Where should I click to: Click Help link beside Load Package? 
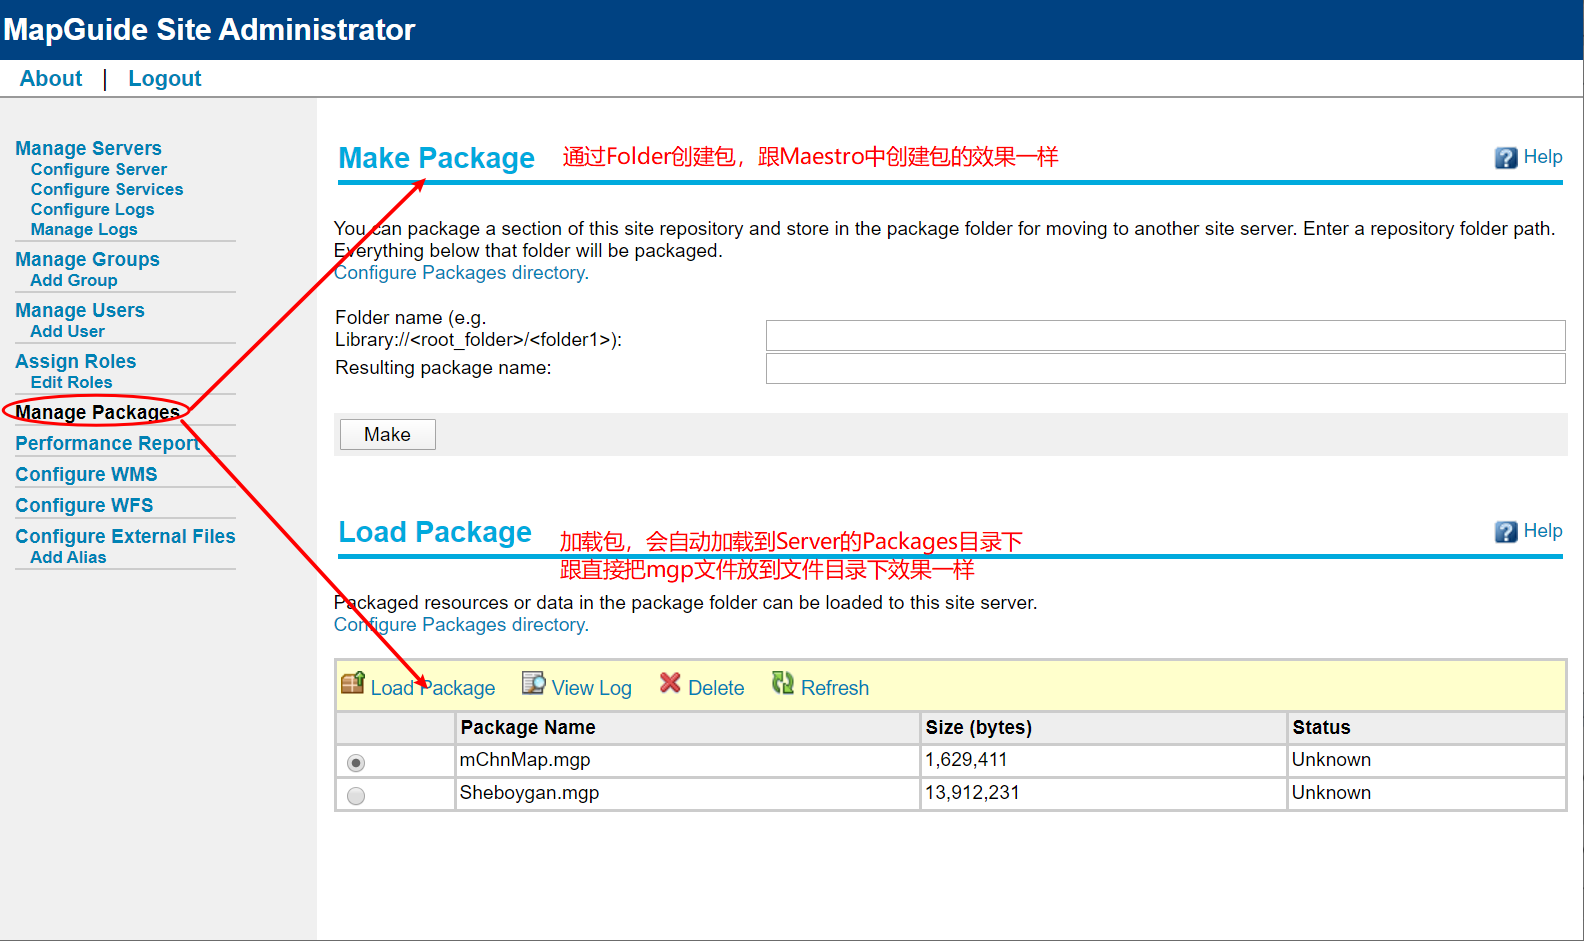pos(1543,531)
